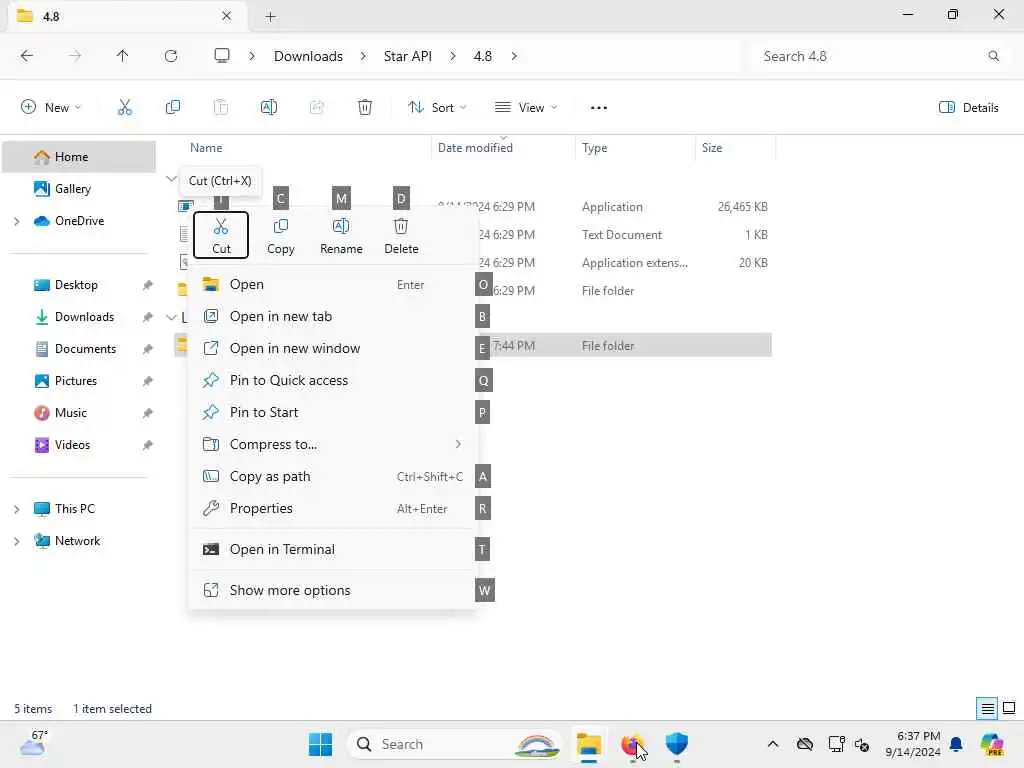This screenshot has height=768, width=1024.
Task: Expand the chevron after 4.8 breadcrumb
Action: coord(514,56)
